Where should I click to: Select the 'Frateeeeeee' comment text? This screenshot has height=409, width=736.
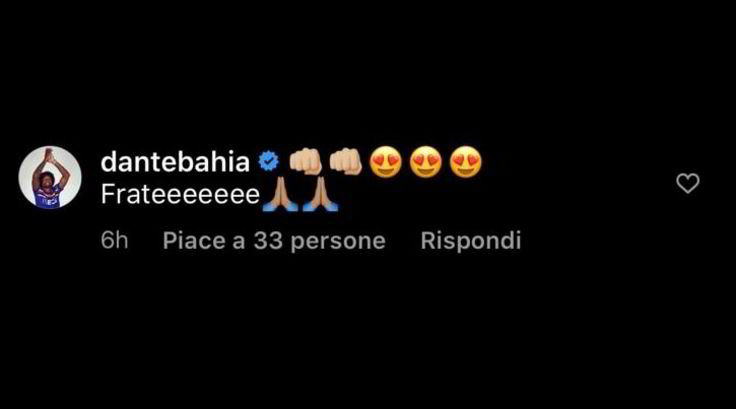tap(180, 194)
